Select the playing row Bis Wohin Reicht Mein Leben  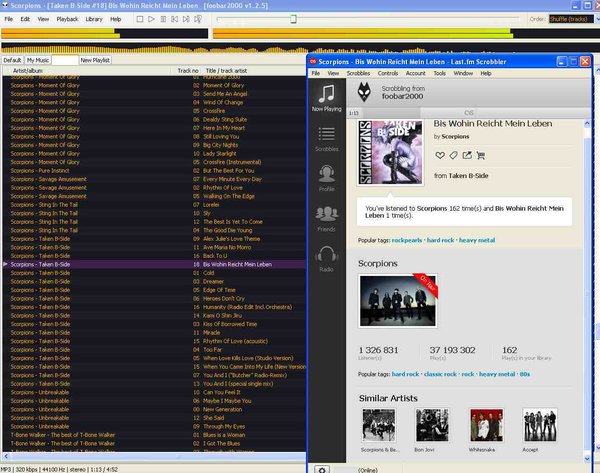click(154, 264)
